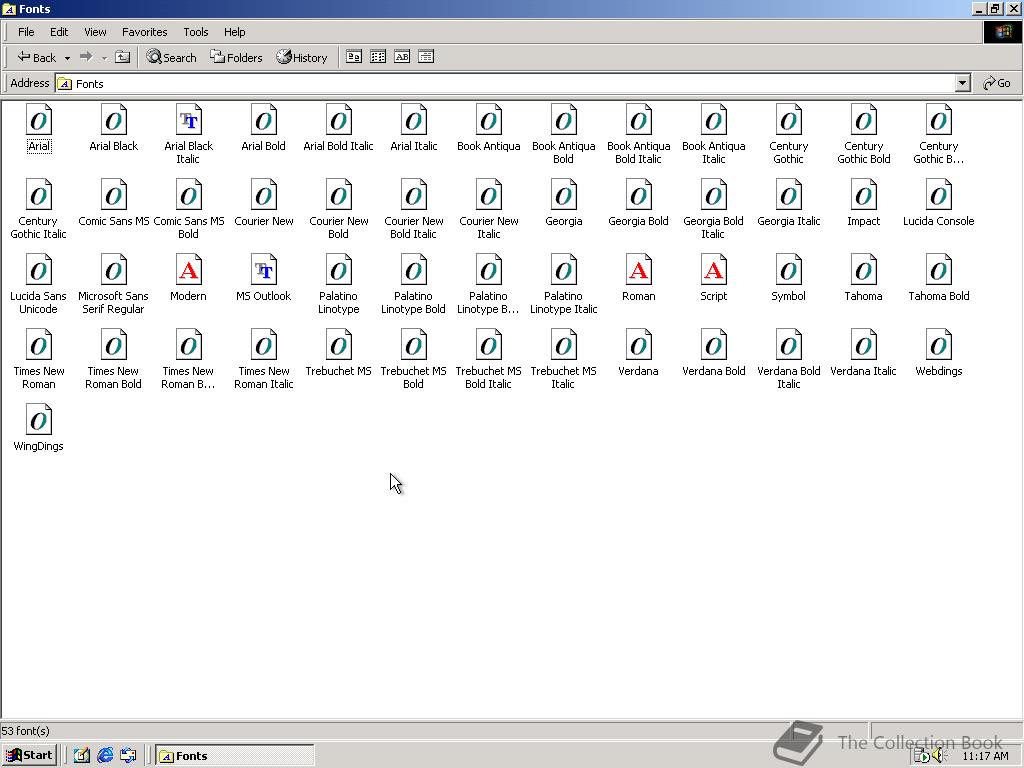Select the Courier New Bold Italic font
This screenshot has height=768, width=1024.
point(413,210)
